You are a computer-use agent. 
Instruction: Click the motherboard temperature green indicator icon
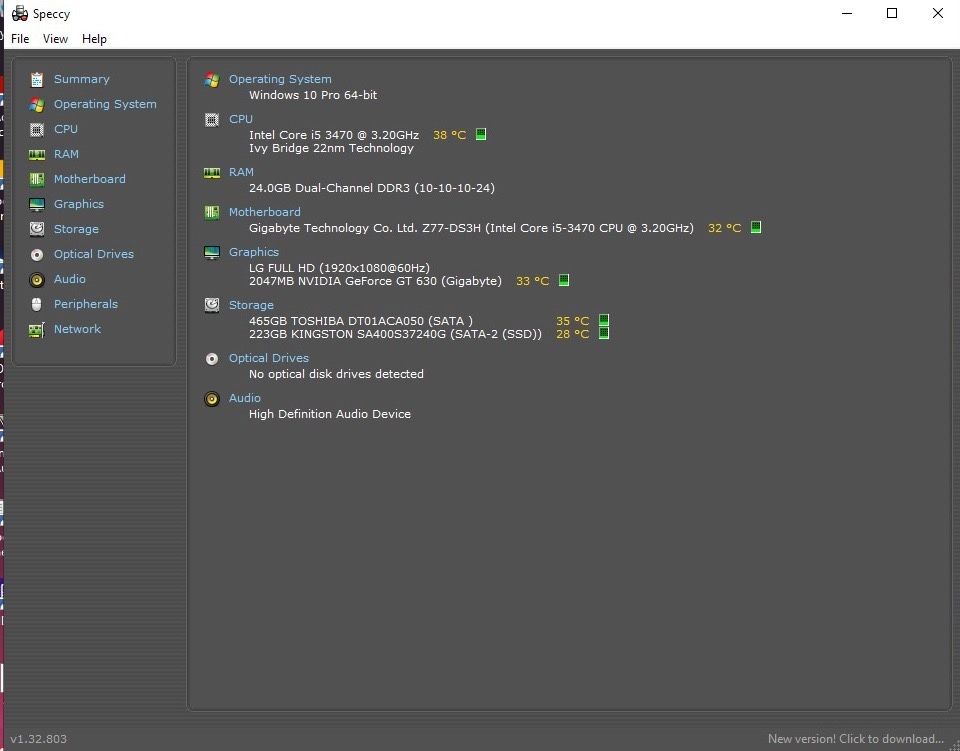pos(756,227)
